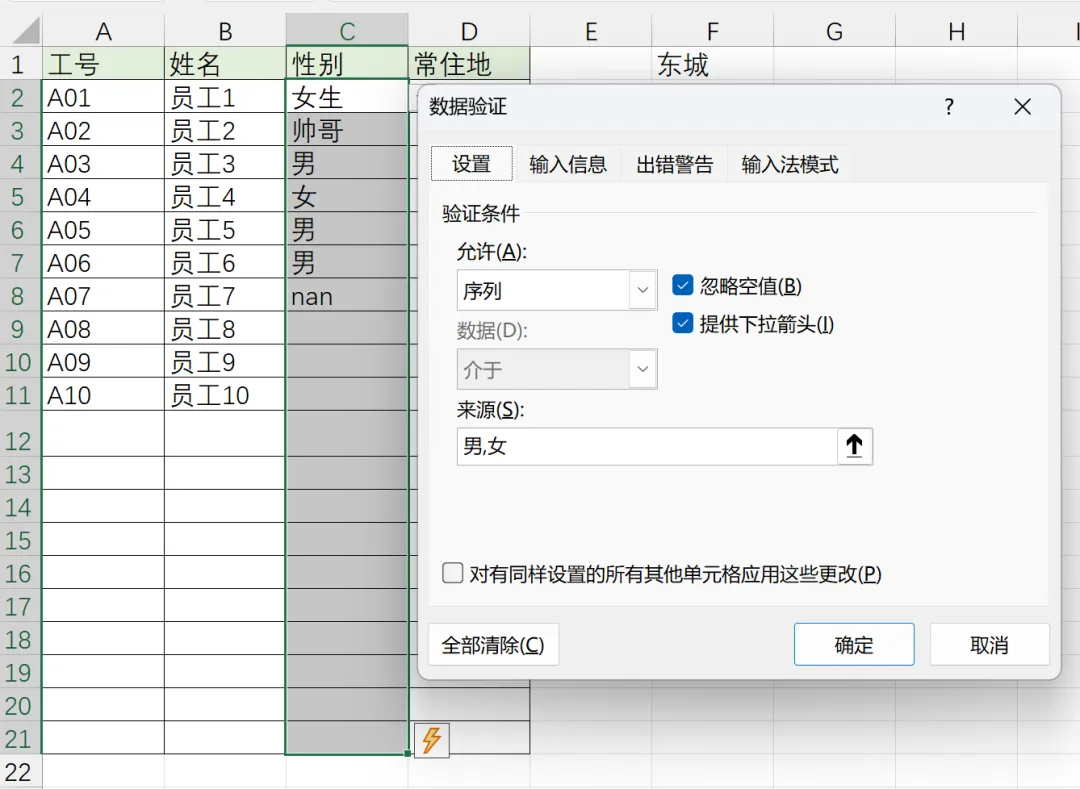Screen dimensions: 1080x789
Task: Click the 常住地 header cell
Action: [469, 64]
